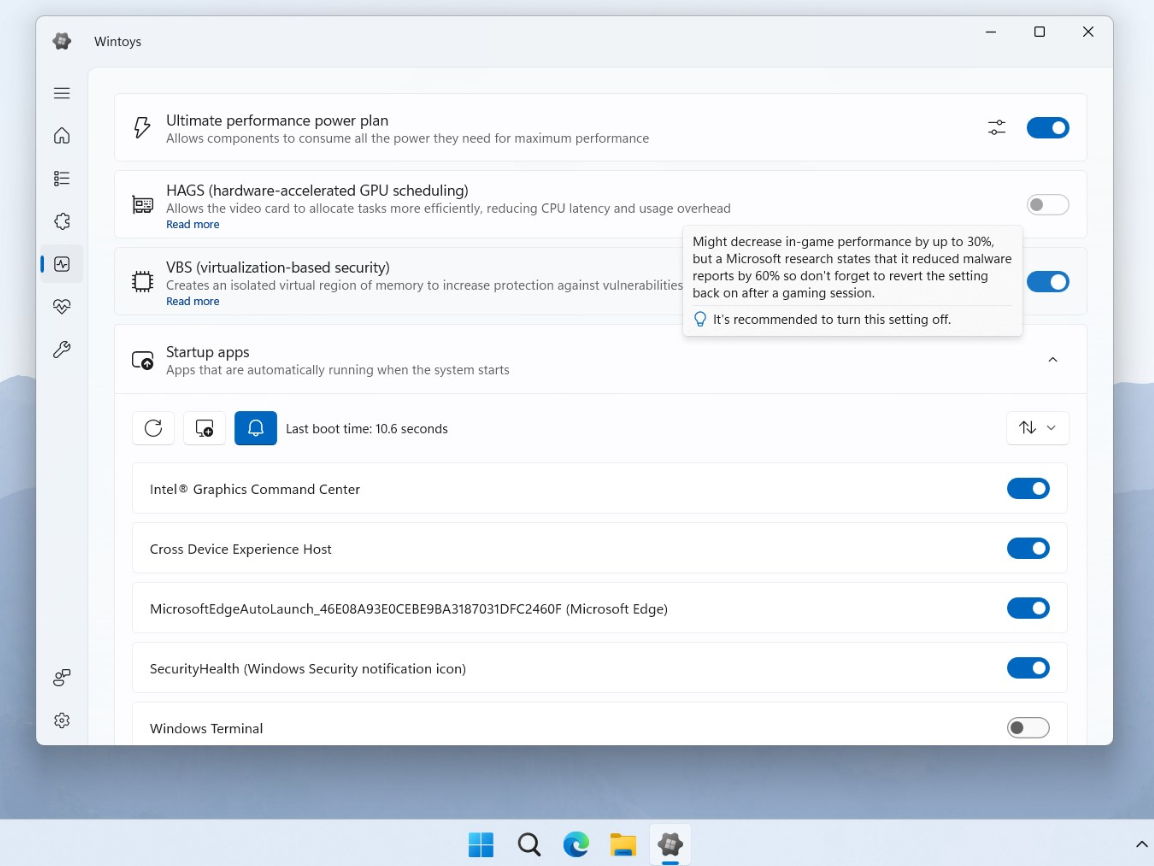Turn off Intel Graphics Command Center startup

click(1027, 489)
